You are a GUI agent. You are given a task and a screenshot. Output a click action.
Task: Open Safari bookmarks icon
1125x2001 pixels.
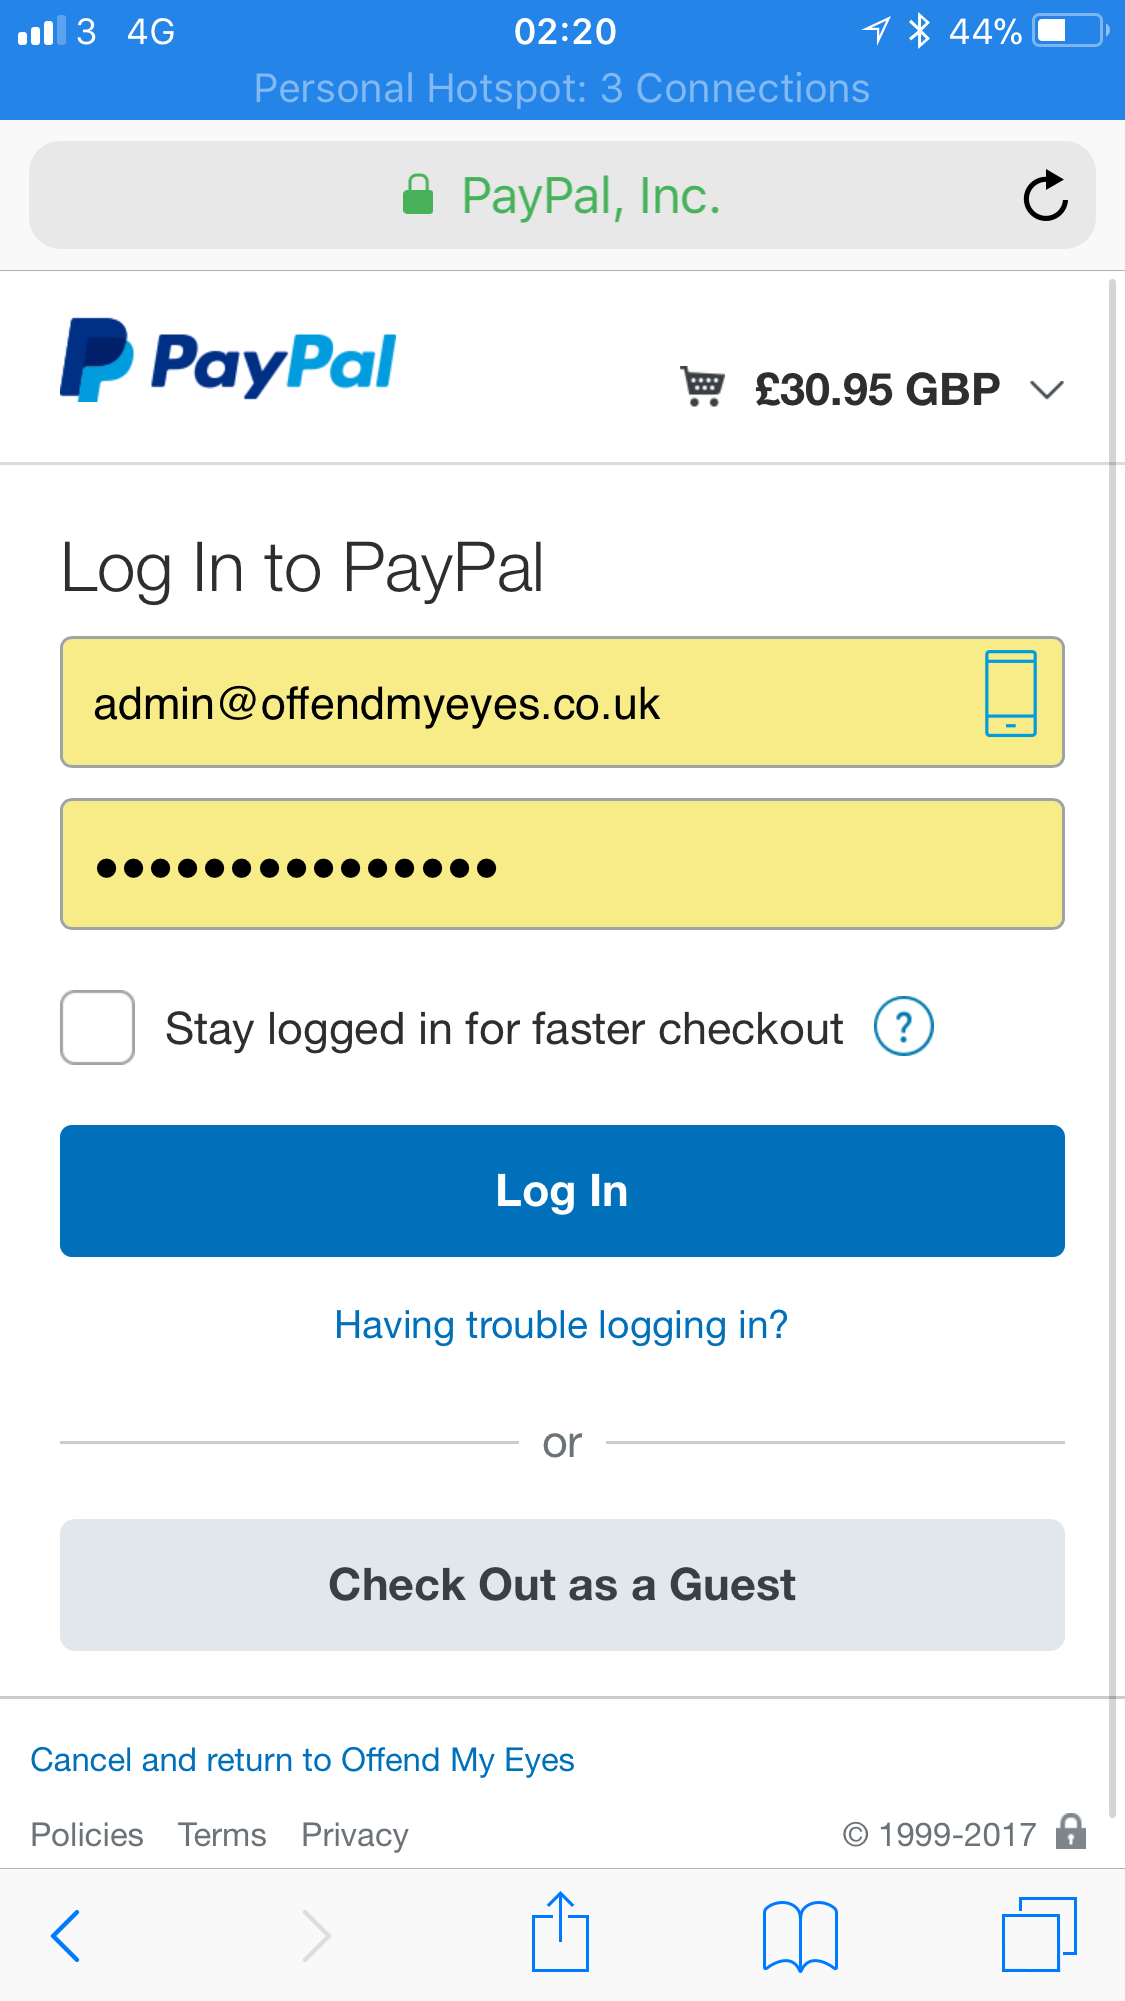click(800, 1936)
